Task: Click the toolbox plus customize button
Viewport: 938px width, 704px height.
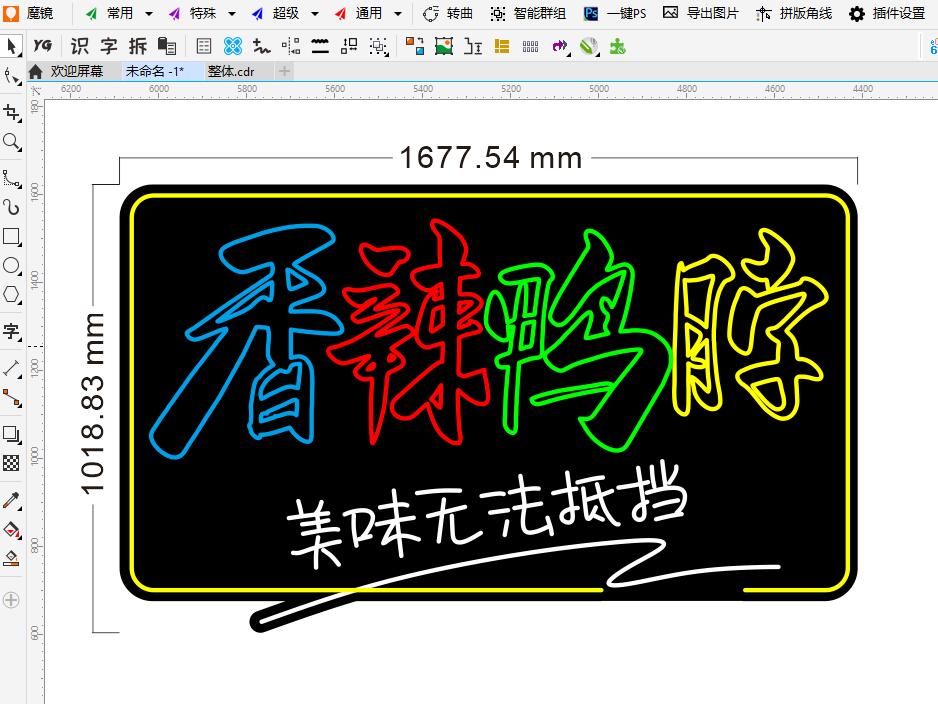Action: point(11,600)
